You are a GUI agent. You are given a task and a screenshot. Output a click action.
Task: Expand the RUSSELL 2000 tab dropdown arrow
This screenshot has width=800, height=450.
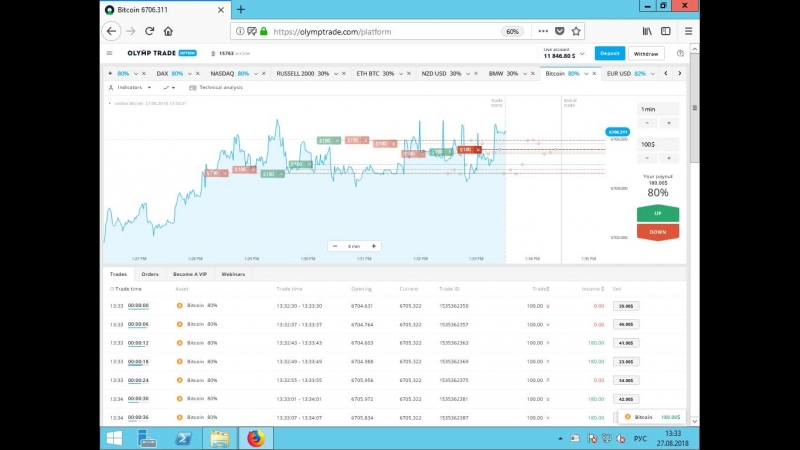click(336, 73)
